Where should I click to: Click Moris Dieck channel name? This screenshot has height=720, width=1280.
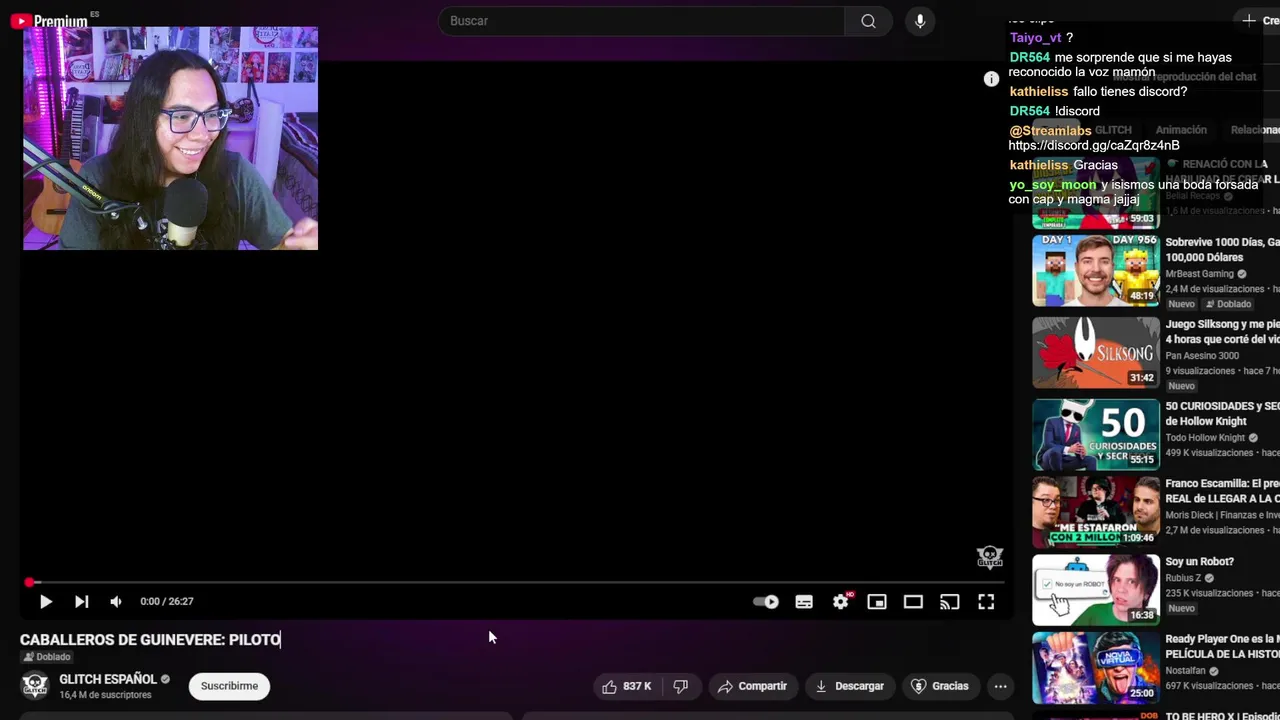[1222, 516]
